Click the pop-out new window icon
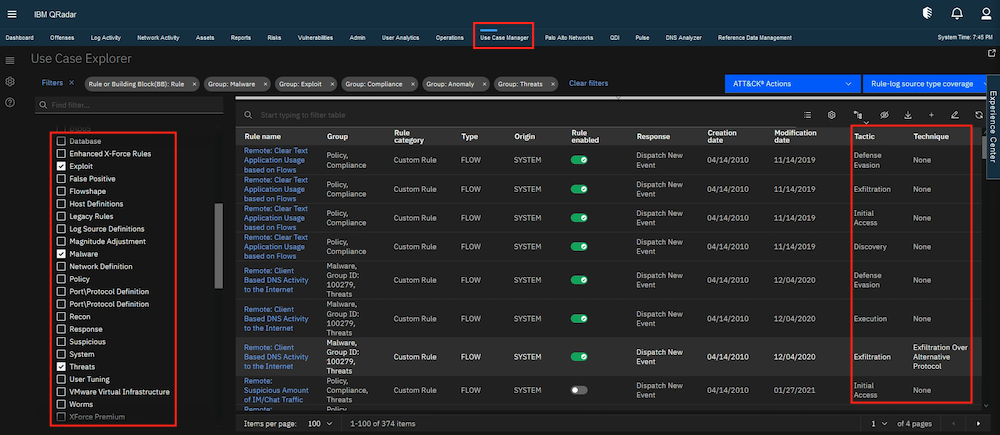 click(991, 54)
